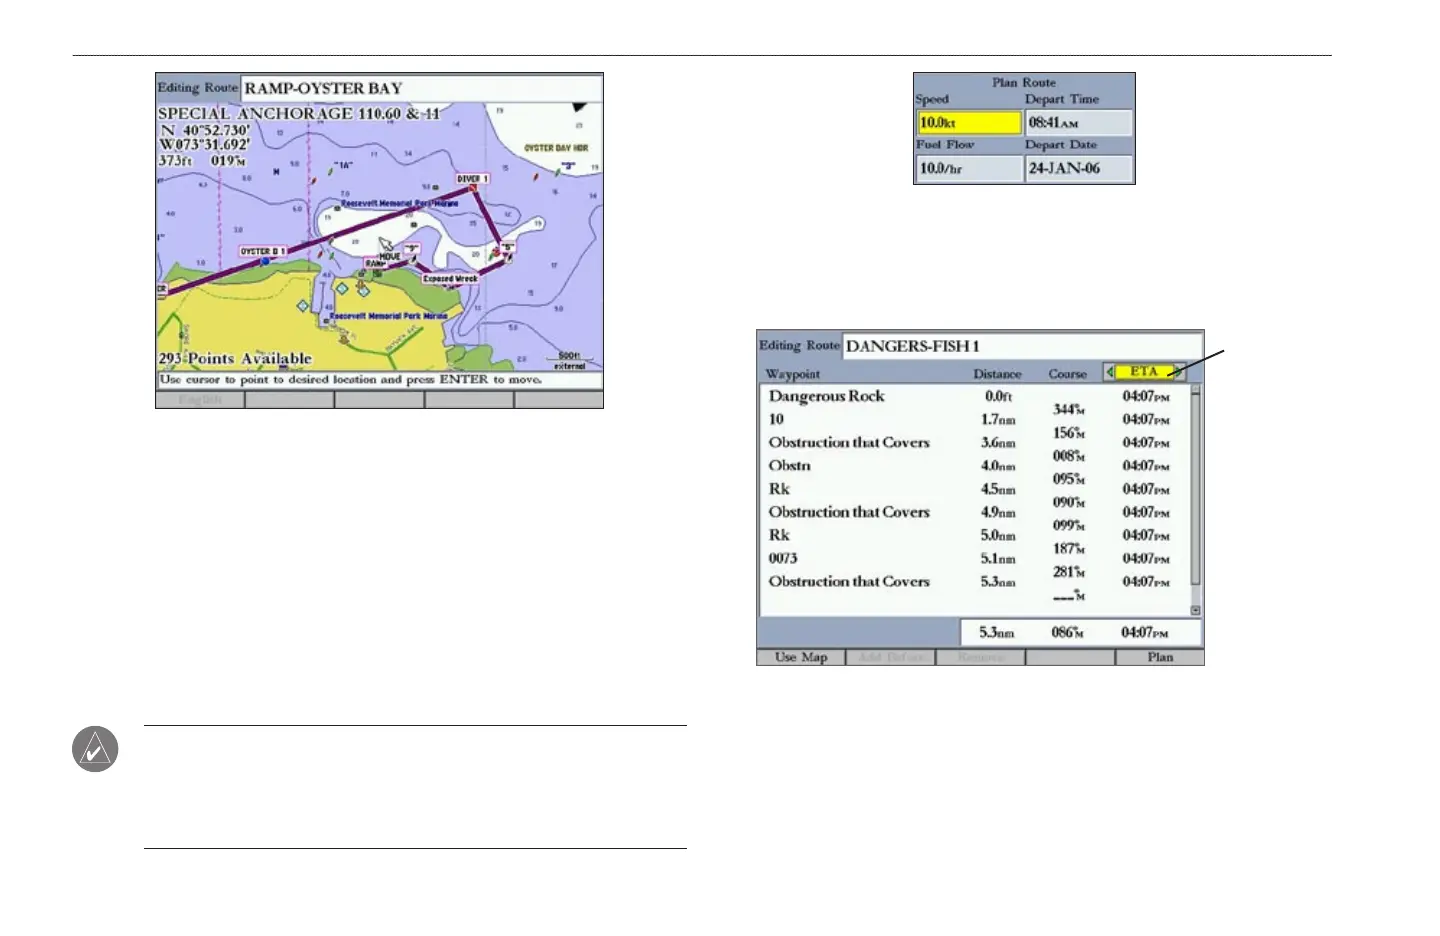The image size is (1440, 936).
Task: Click the total course 086° in summary row
Action: click(x=1067, y=633)
